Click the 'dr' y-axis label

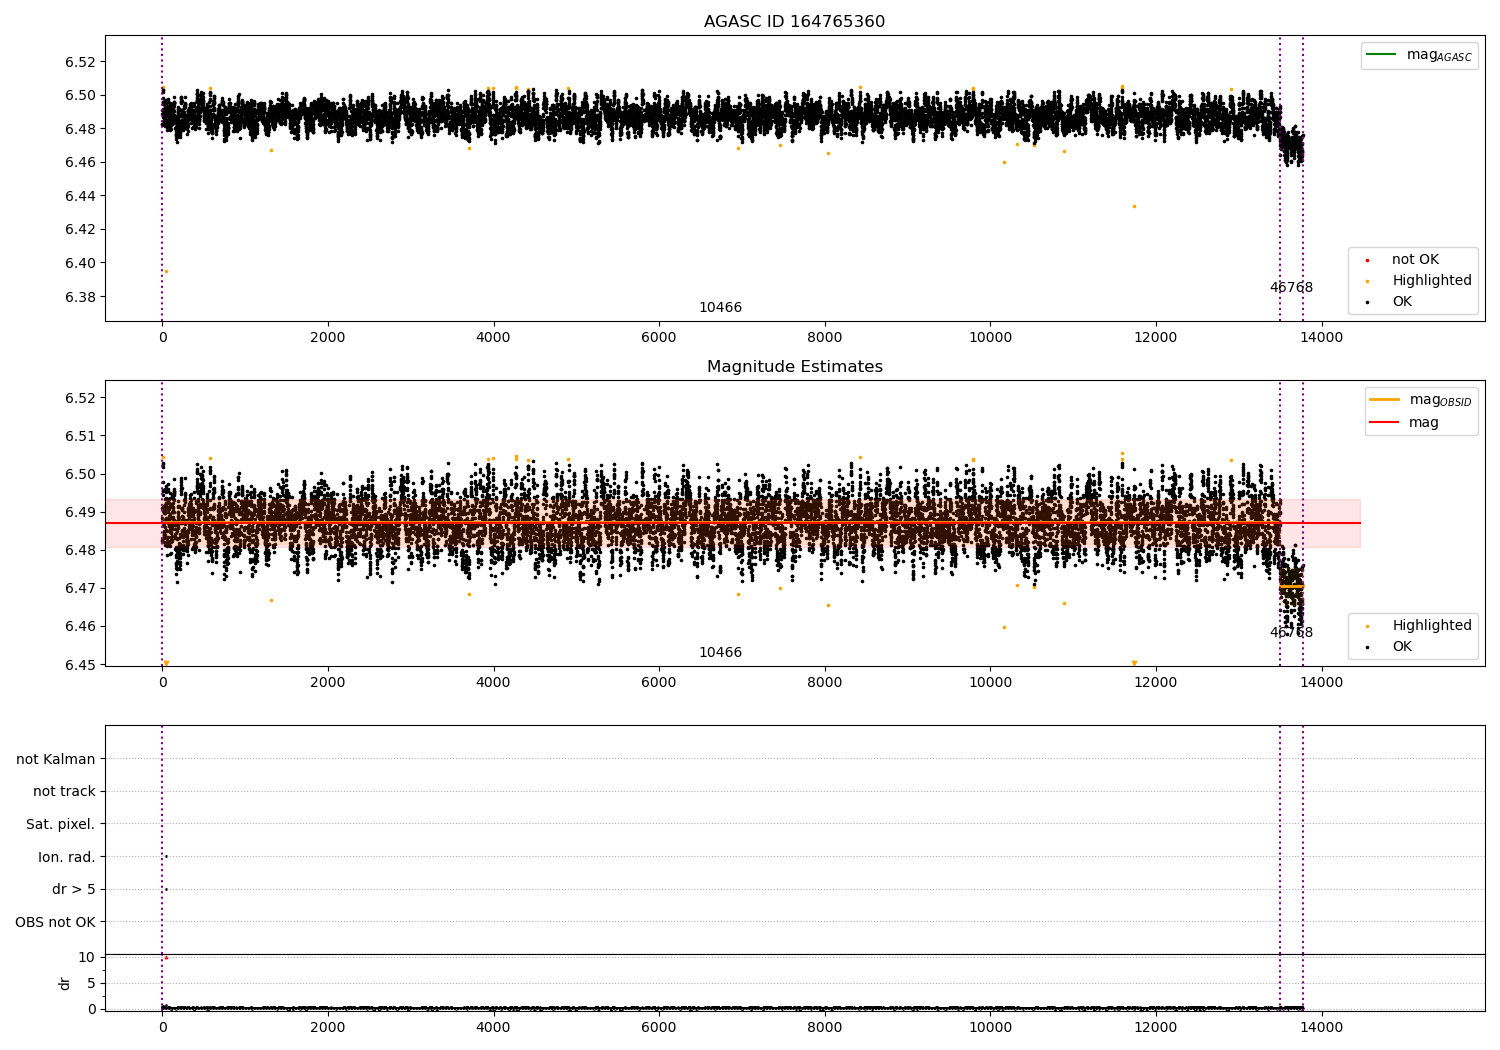click(x=65, y=983)
